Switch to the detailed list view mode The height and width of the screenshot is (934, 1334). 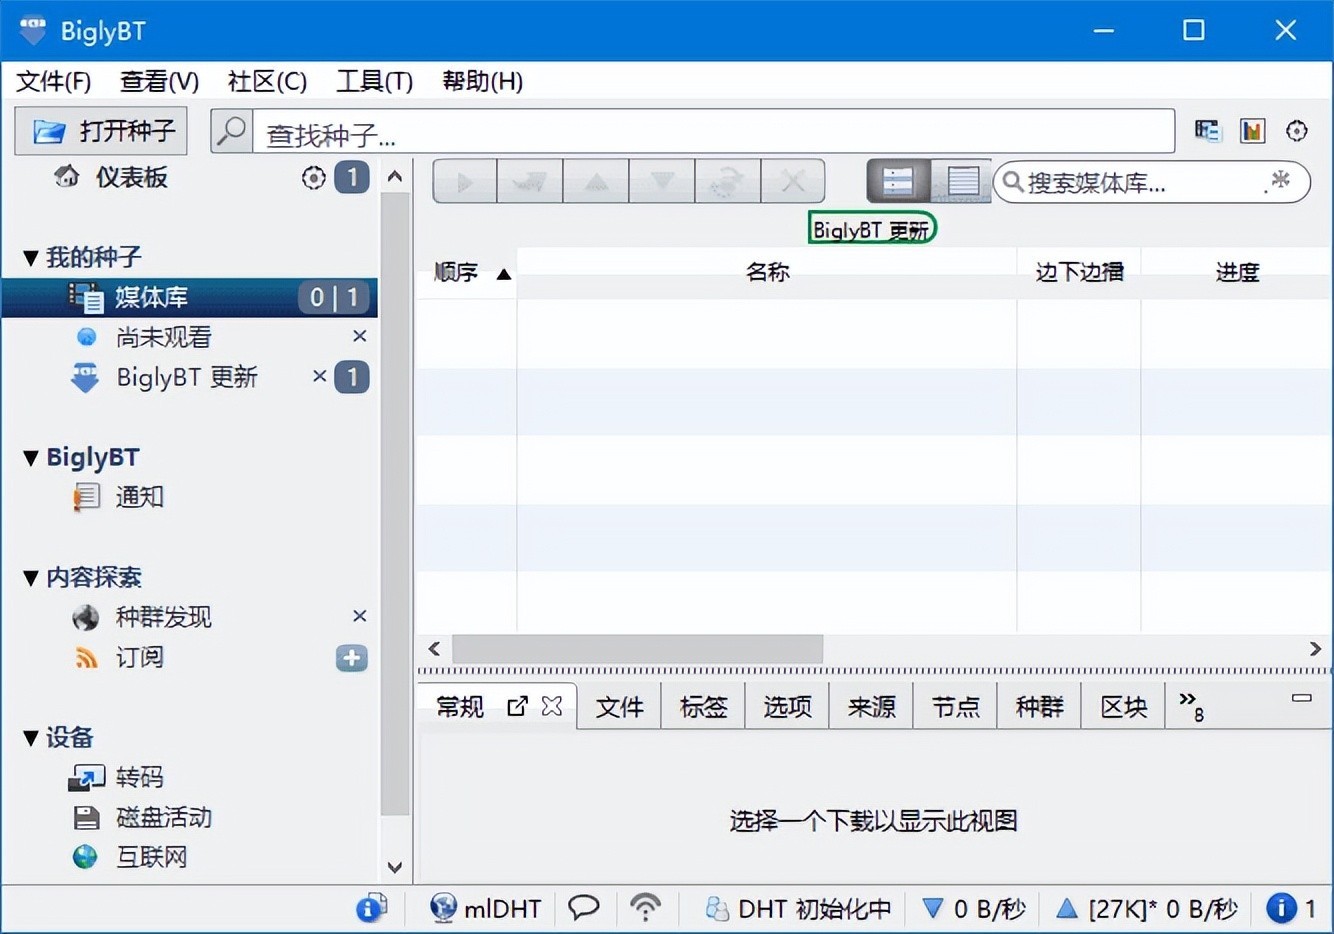(x=898, y=182)
